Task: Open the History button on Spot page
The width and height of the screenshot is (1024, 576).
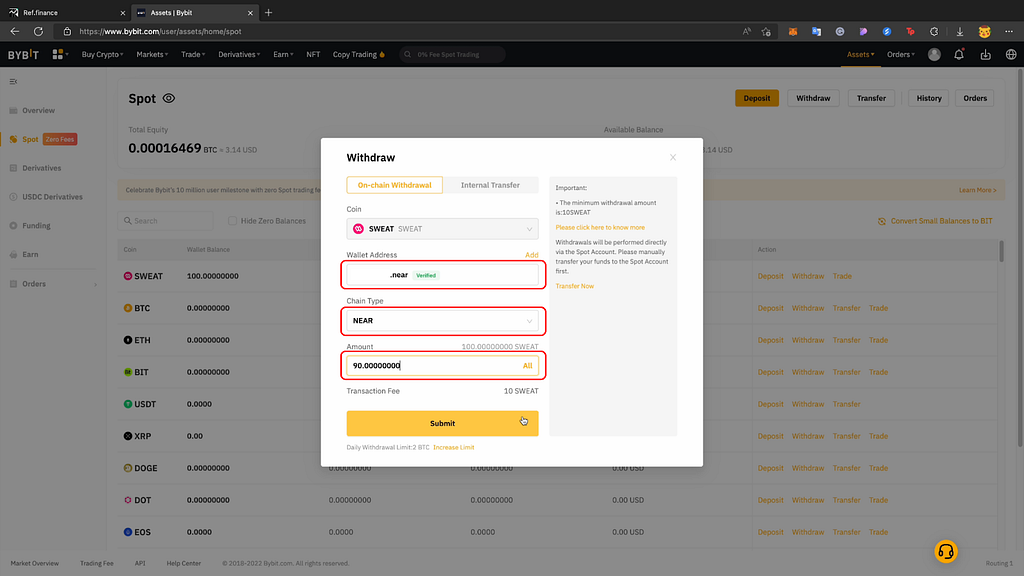Action: point(929,98)
